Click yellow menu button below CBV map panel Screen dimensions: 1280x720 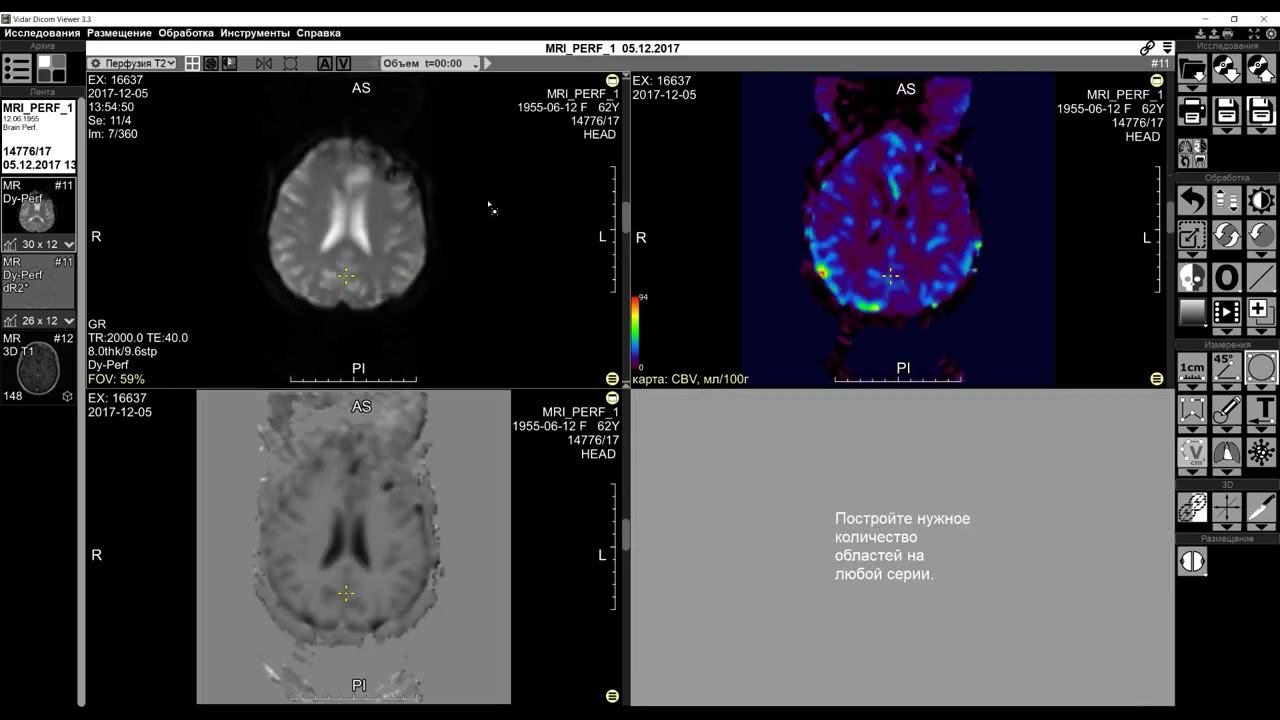click(1157, 379)
